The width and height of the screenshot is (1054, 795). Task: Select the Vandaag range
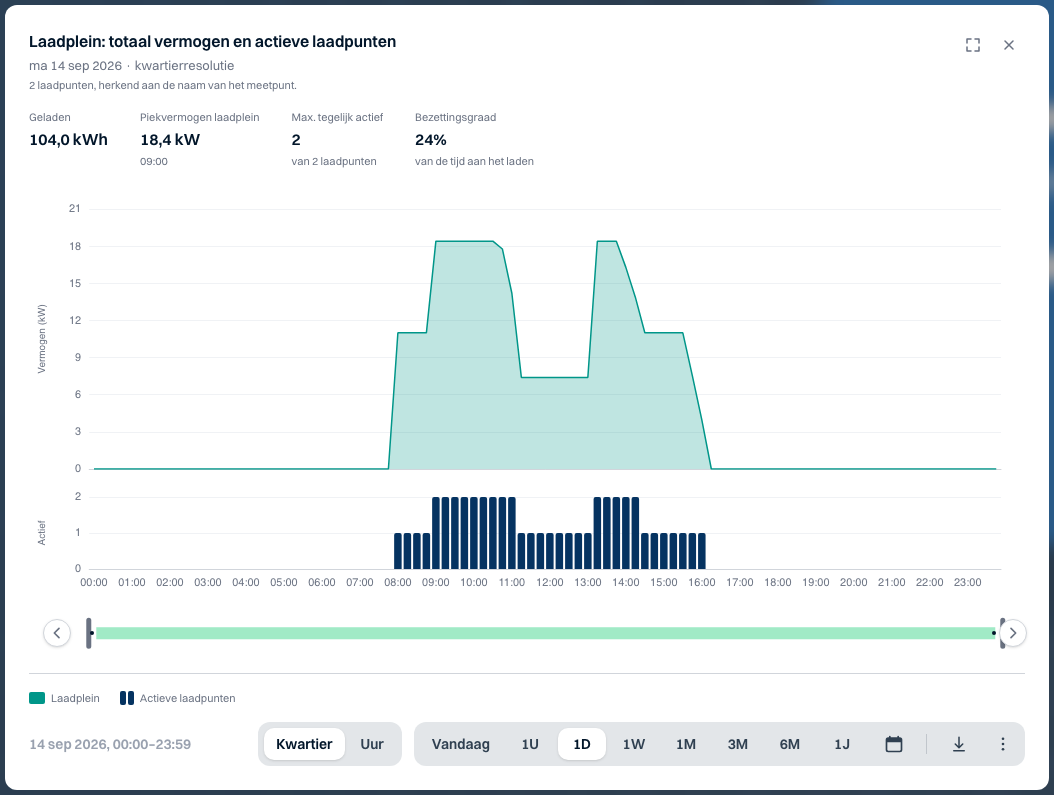(x=460, y=744)
